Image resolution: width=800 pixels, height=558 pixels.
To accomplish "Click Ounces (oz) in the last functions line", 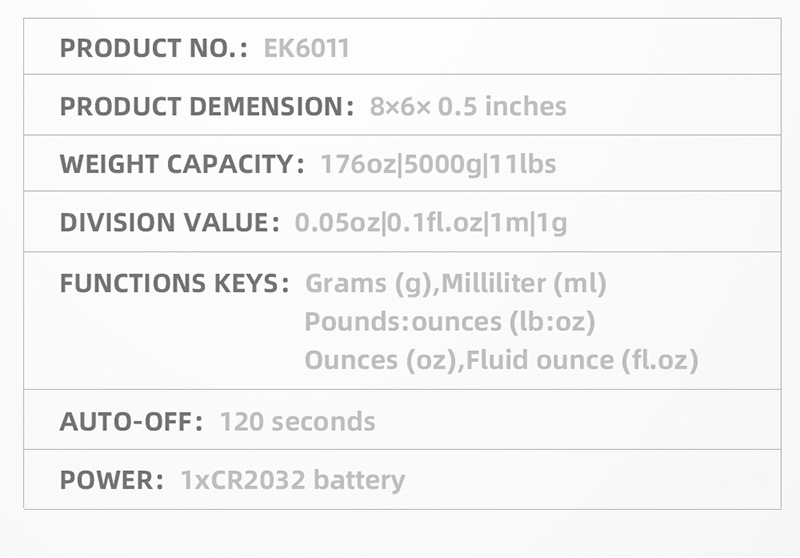I will pos(380,360).
